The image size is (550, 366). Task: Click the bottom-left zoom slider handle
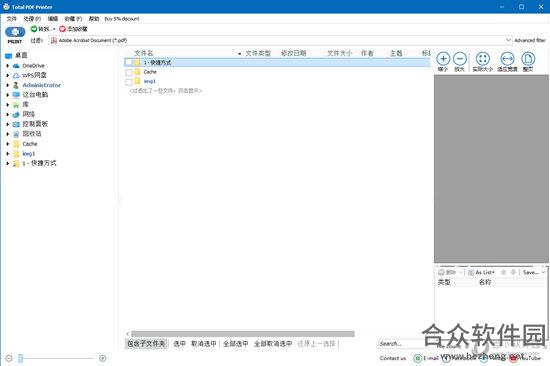coord(21,358)
